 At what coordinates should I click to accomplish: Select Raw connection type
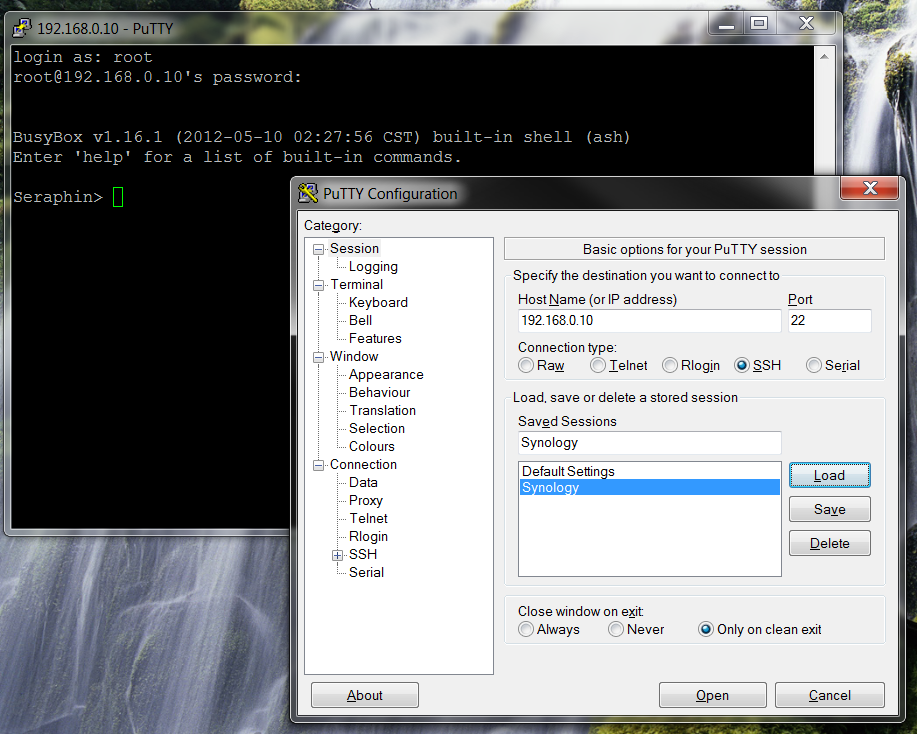[x=542, y=366]
